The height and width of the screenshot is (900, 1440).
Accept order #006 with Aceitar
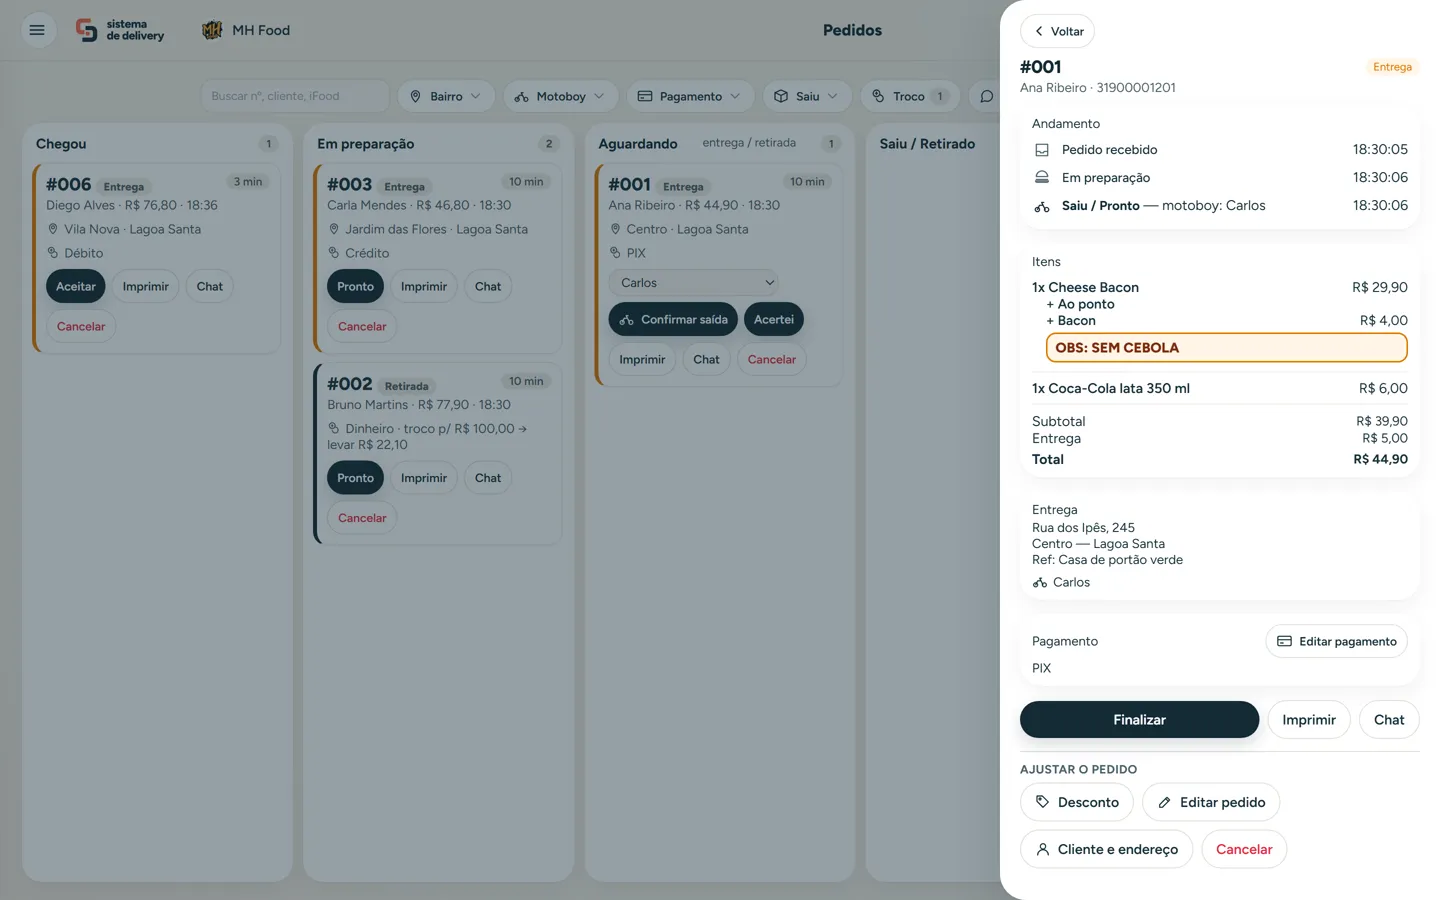(x=76, y=286)
